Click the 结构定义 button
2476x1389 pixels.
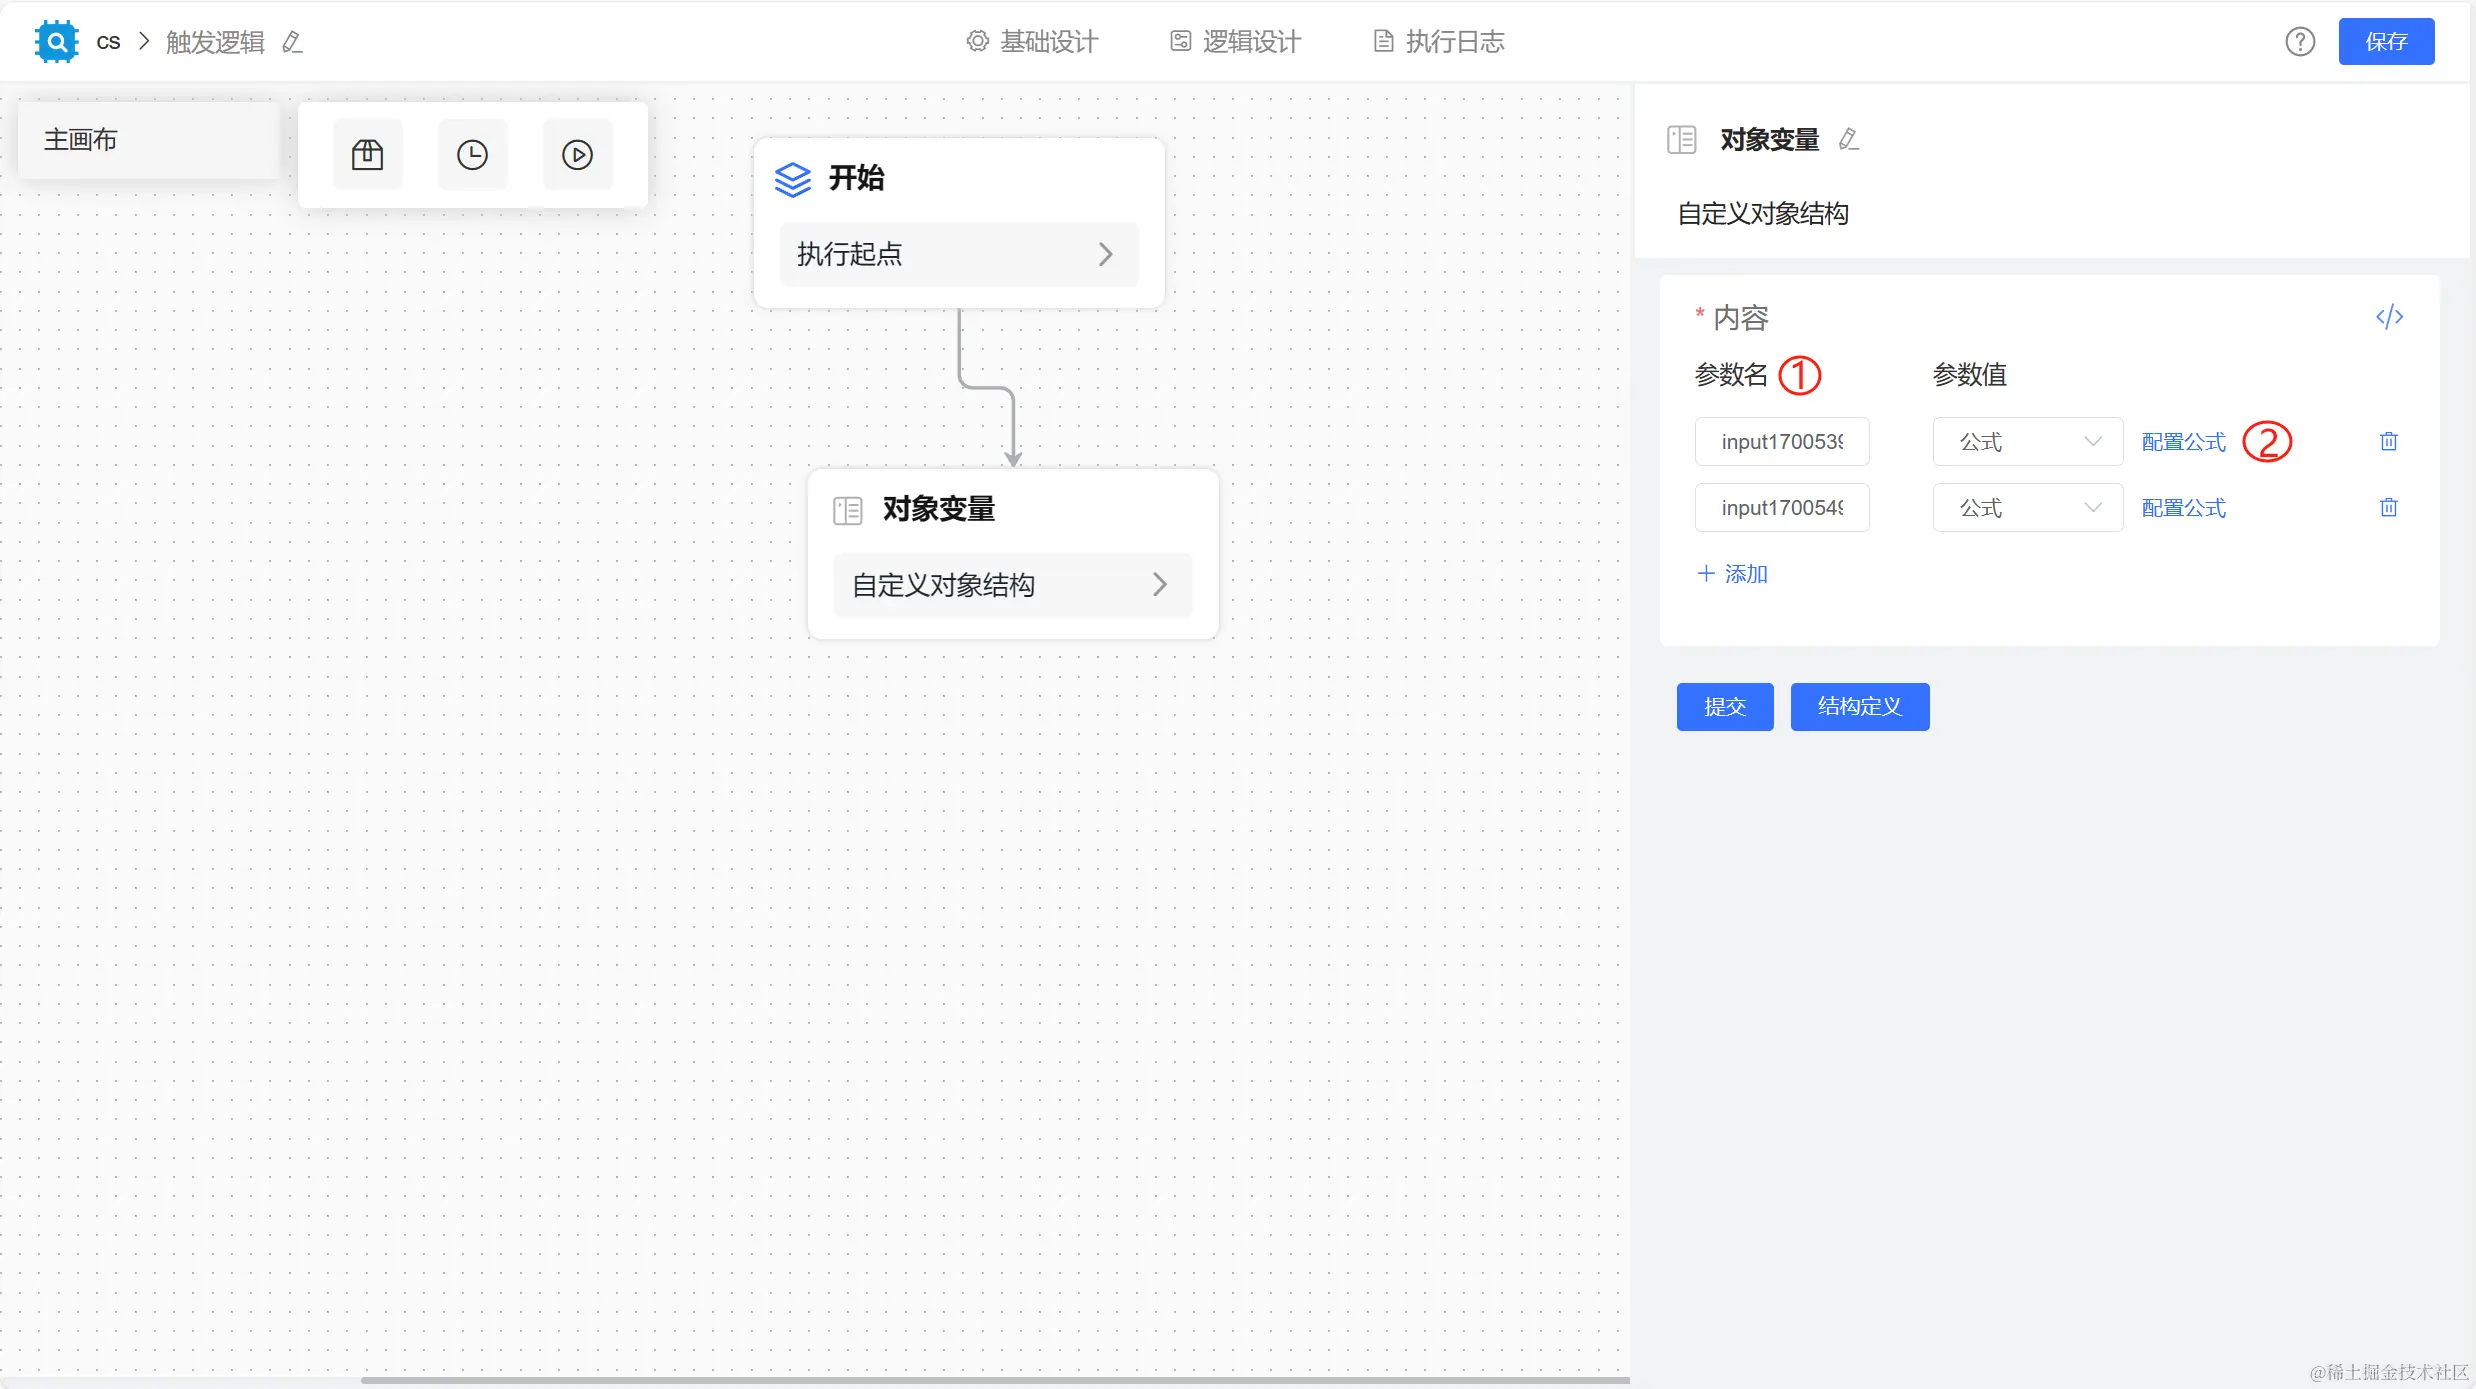[1859, 707]
